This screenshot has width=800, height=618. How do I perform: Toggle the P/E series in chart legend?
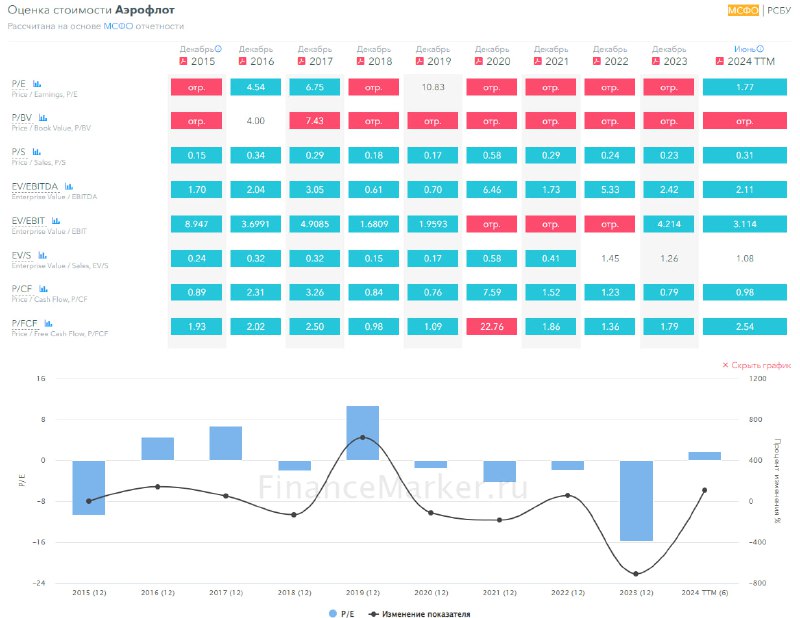click(342, 613)
